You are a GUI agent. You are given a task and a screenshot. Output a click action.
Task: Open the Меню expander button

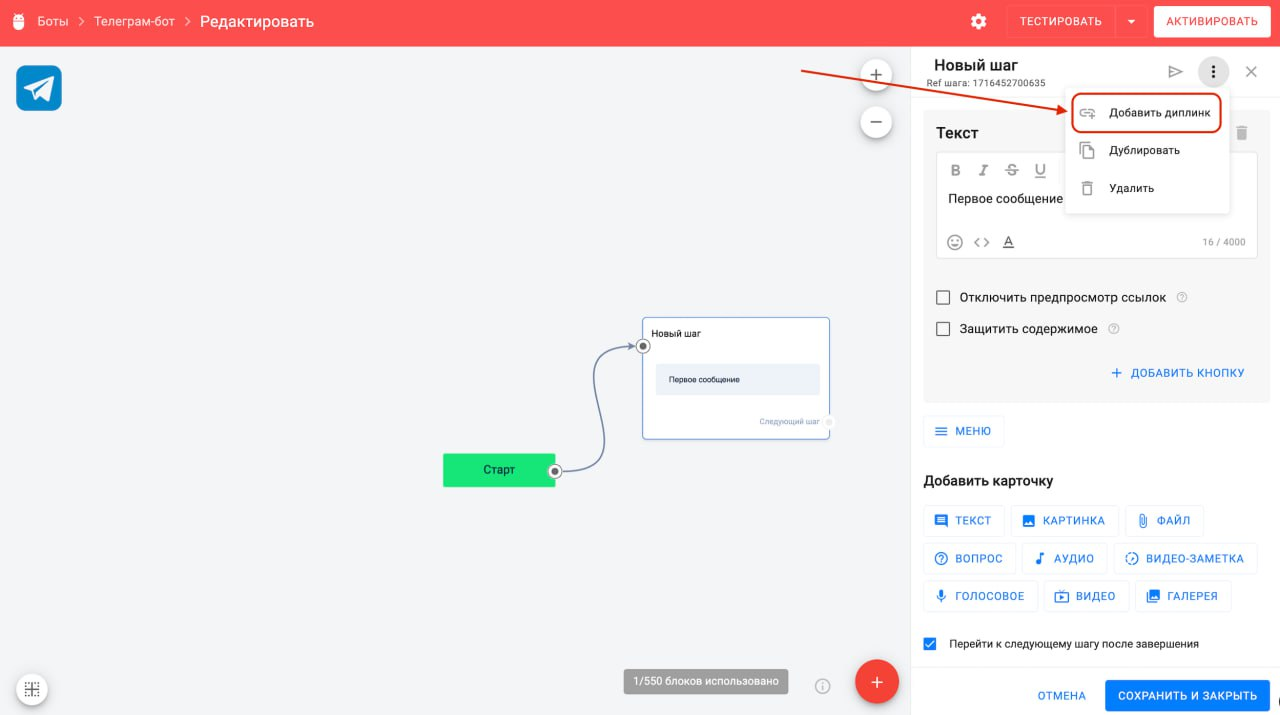pyautogui.click(x=962, y=431)
